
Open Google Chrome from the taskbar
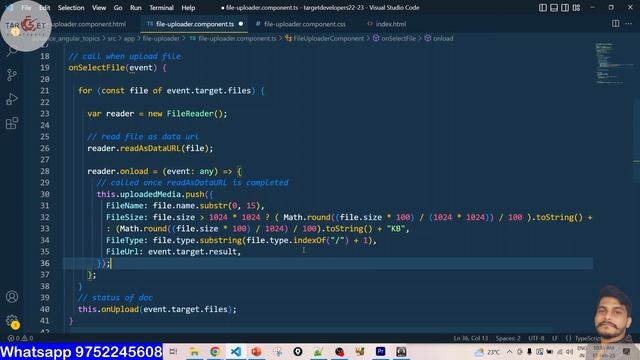click(x=215, y=351)
